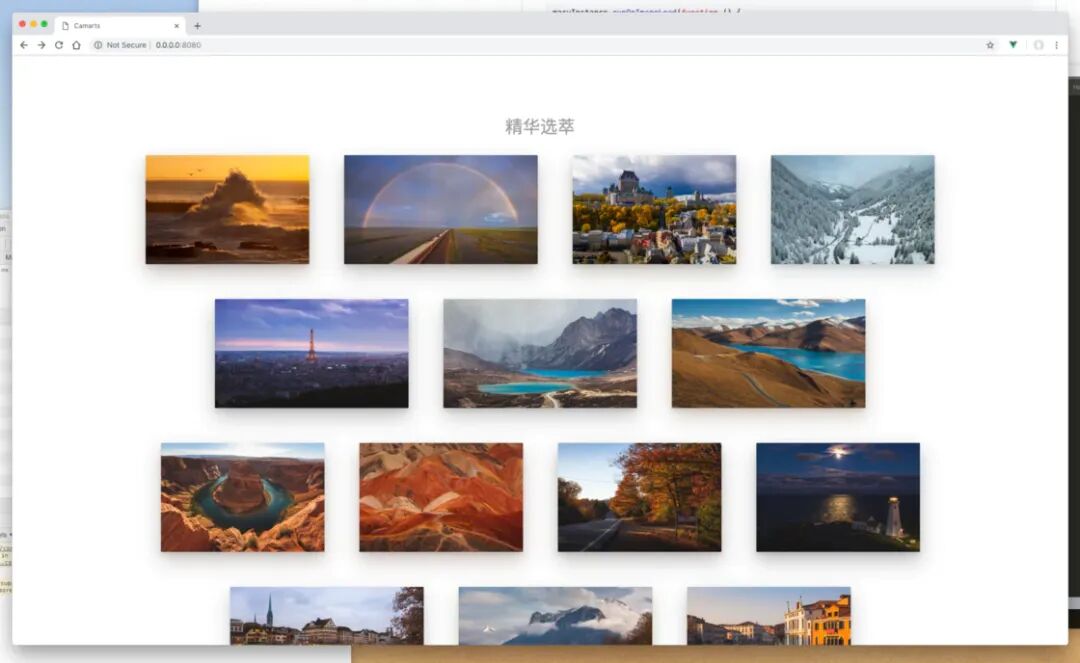Go back with the browser back arrow

point(24,45)
